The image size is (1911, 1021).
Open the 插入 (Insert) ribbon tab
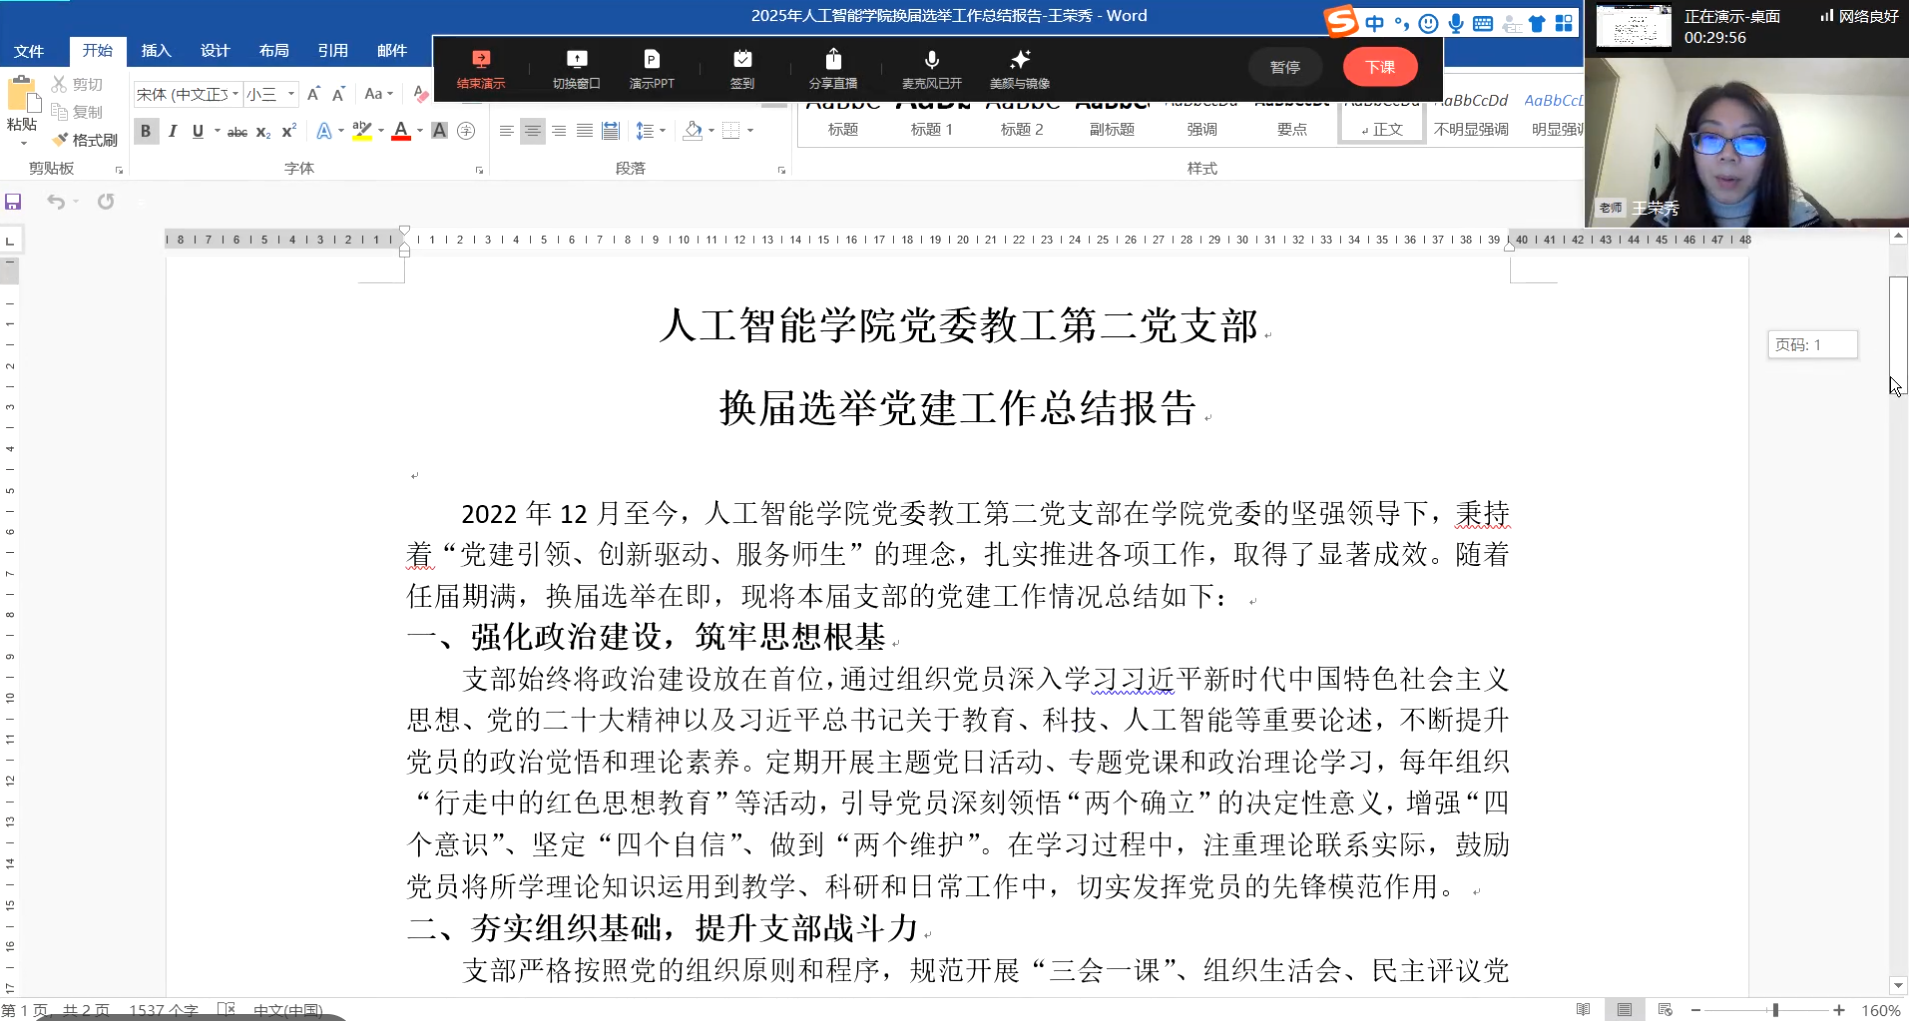(156, 50)
